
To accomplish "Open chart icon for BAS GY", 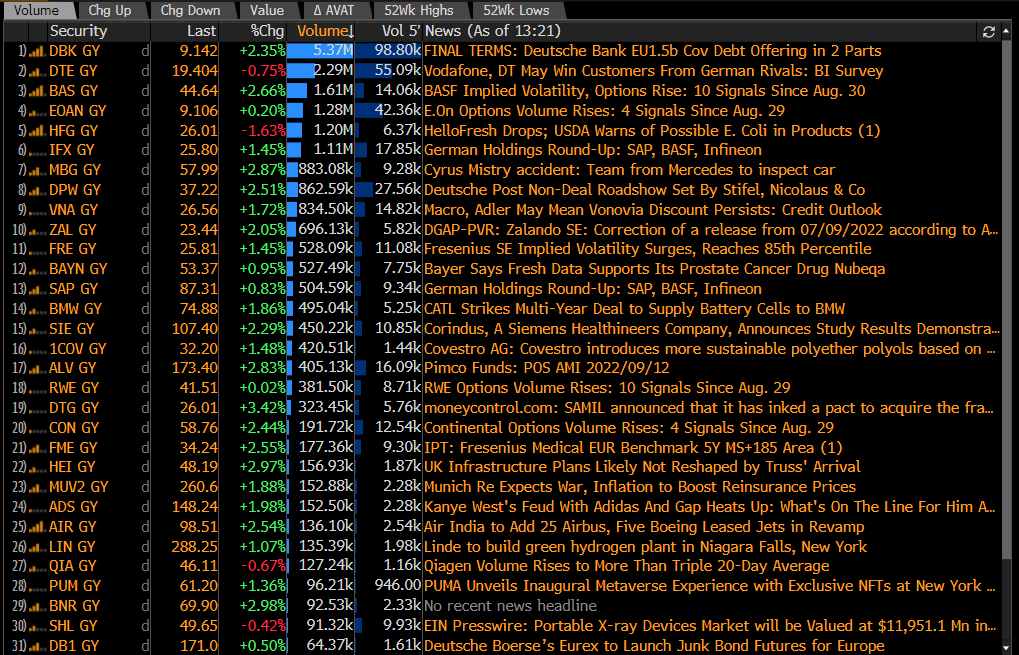I will pos(36,90).
